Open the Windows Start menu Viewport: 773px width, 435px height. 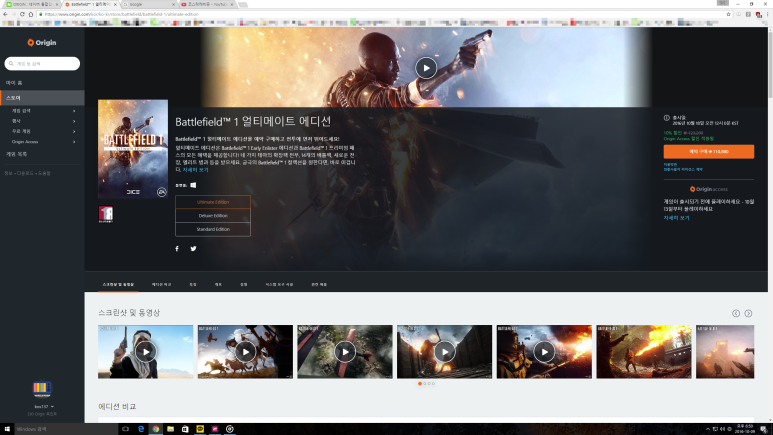(7, 429)
